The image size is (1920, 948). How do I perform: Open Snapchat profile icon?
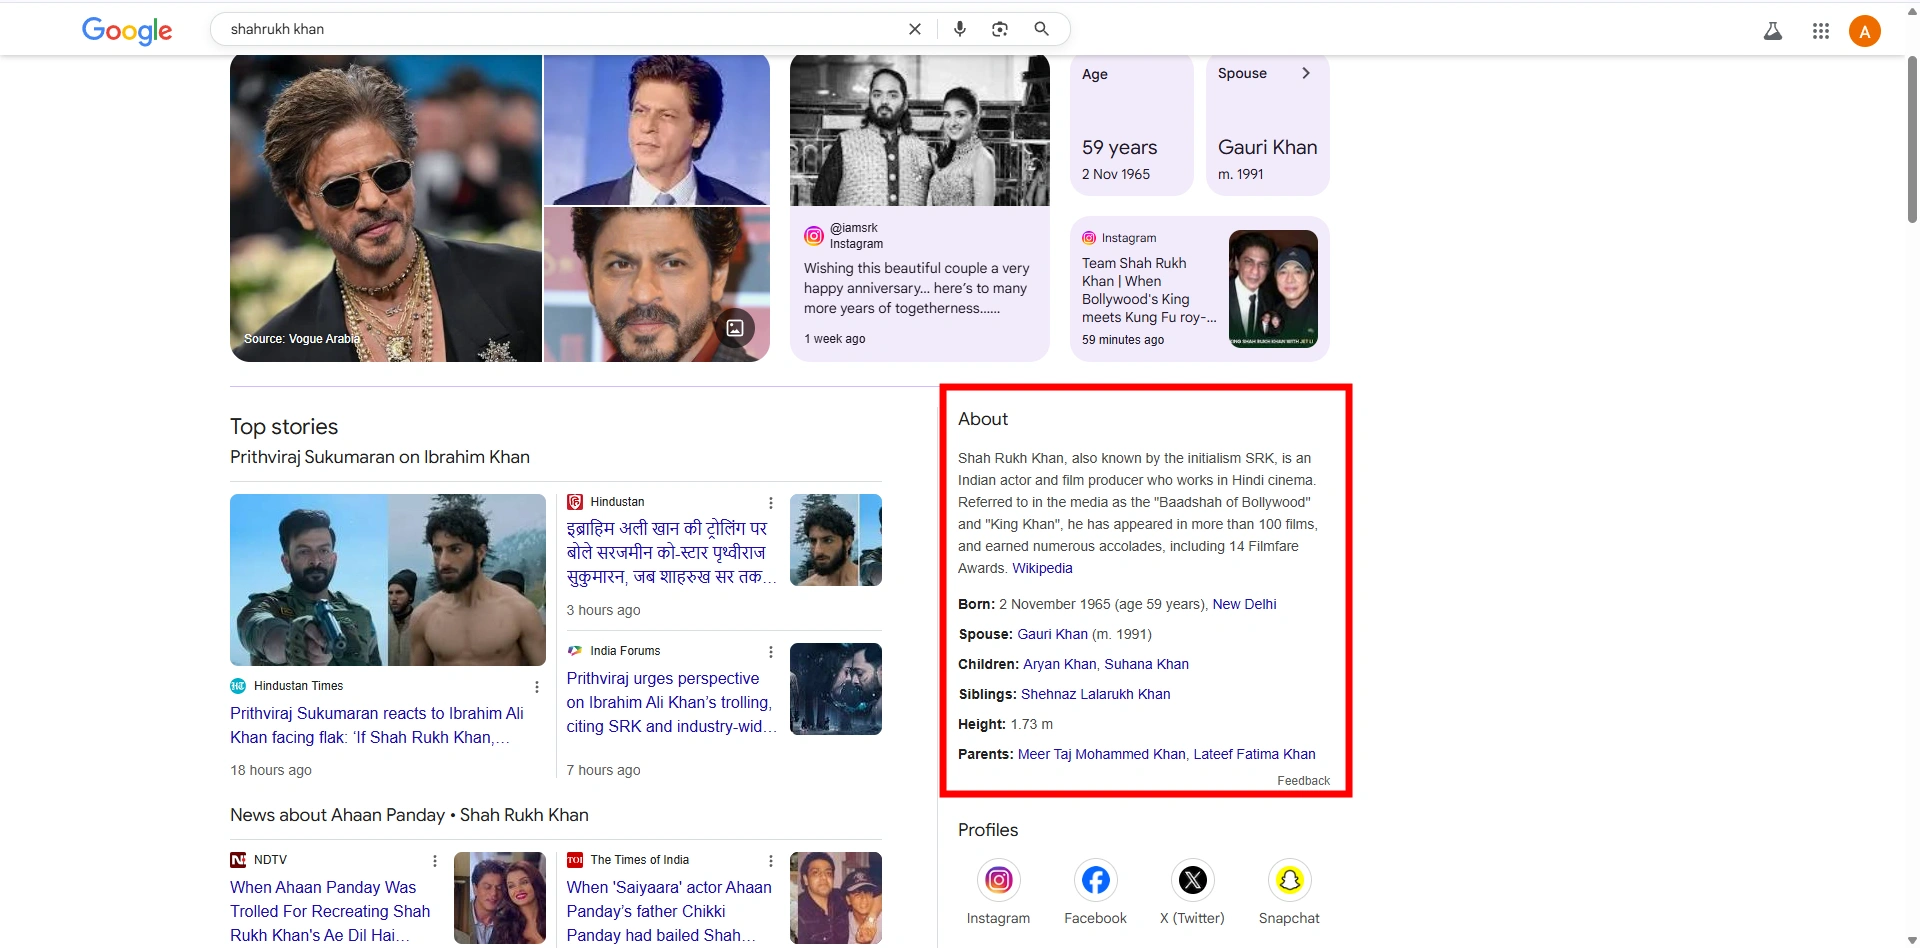click(1289, 880)
